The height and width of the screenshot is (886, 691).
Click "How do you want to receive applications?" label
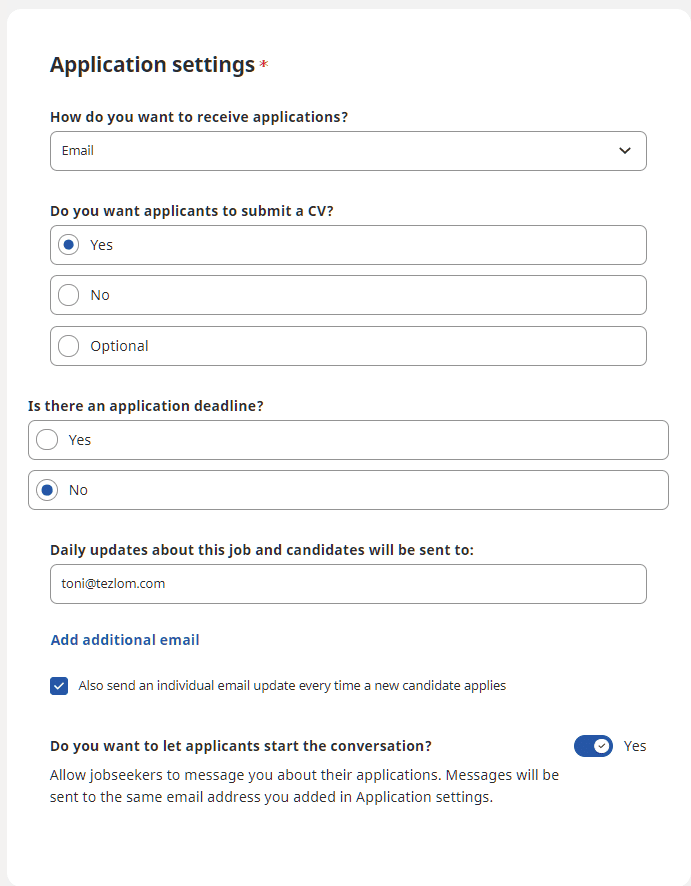[x=199, y=117]
